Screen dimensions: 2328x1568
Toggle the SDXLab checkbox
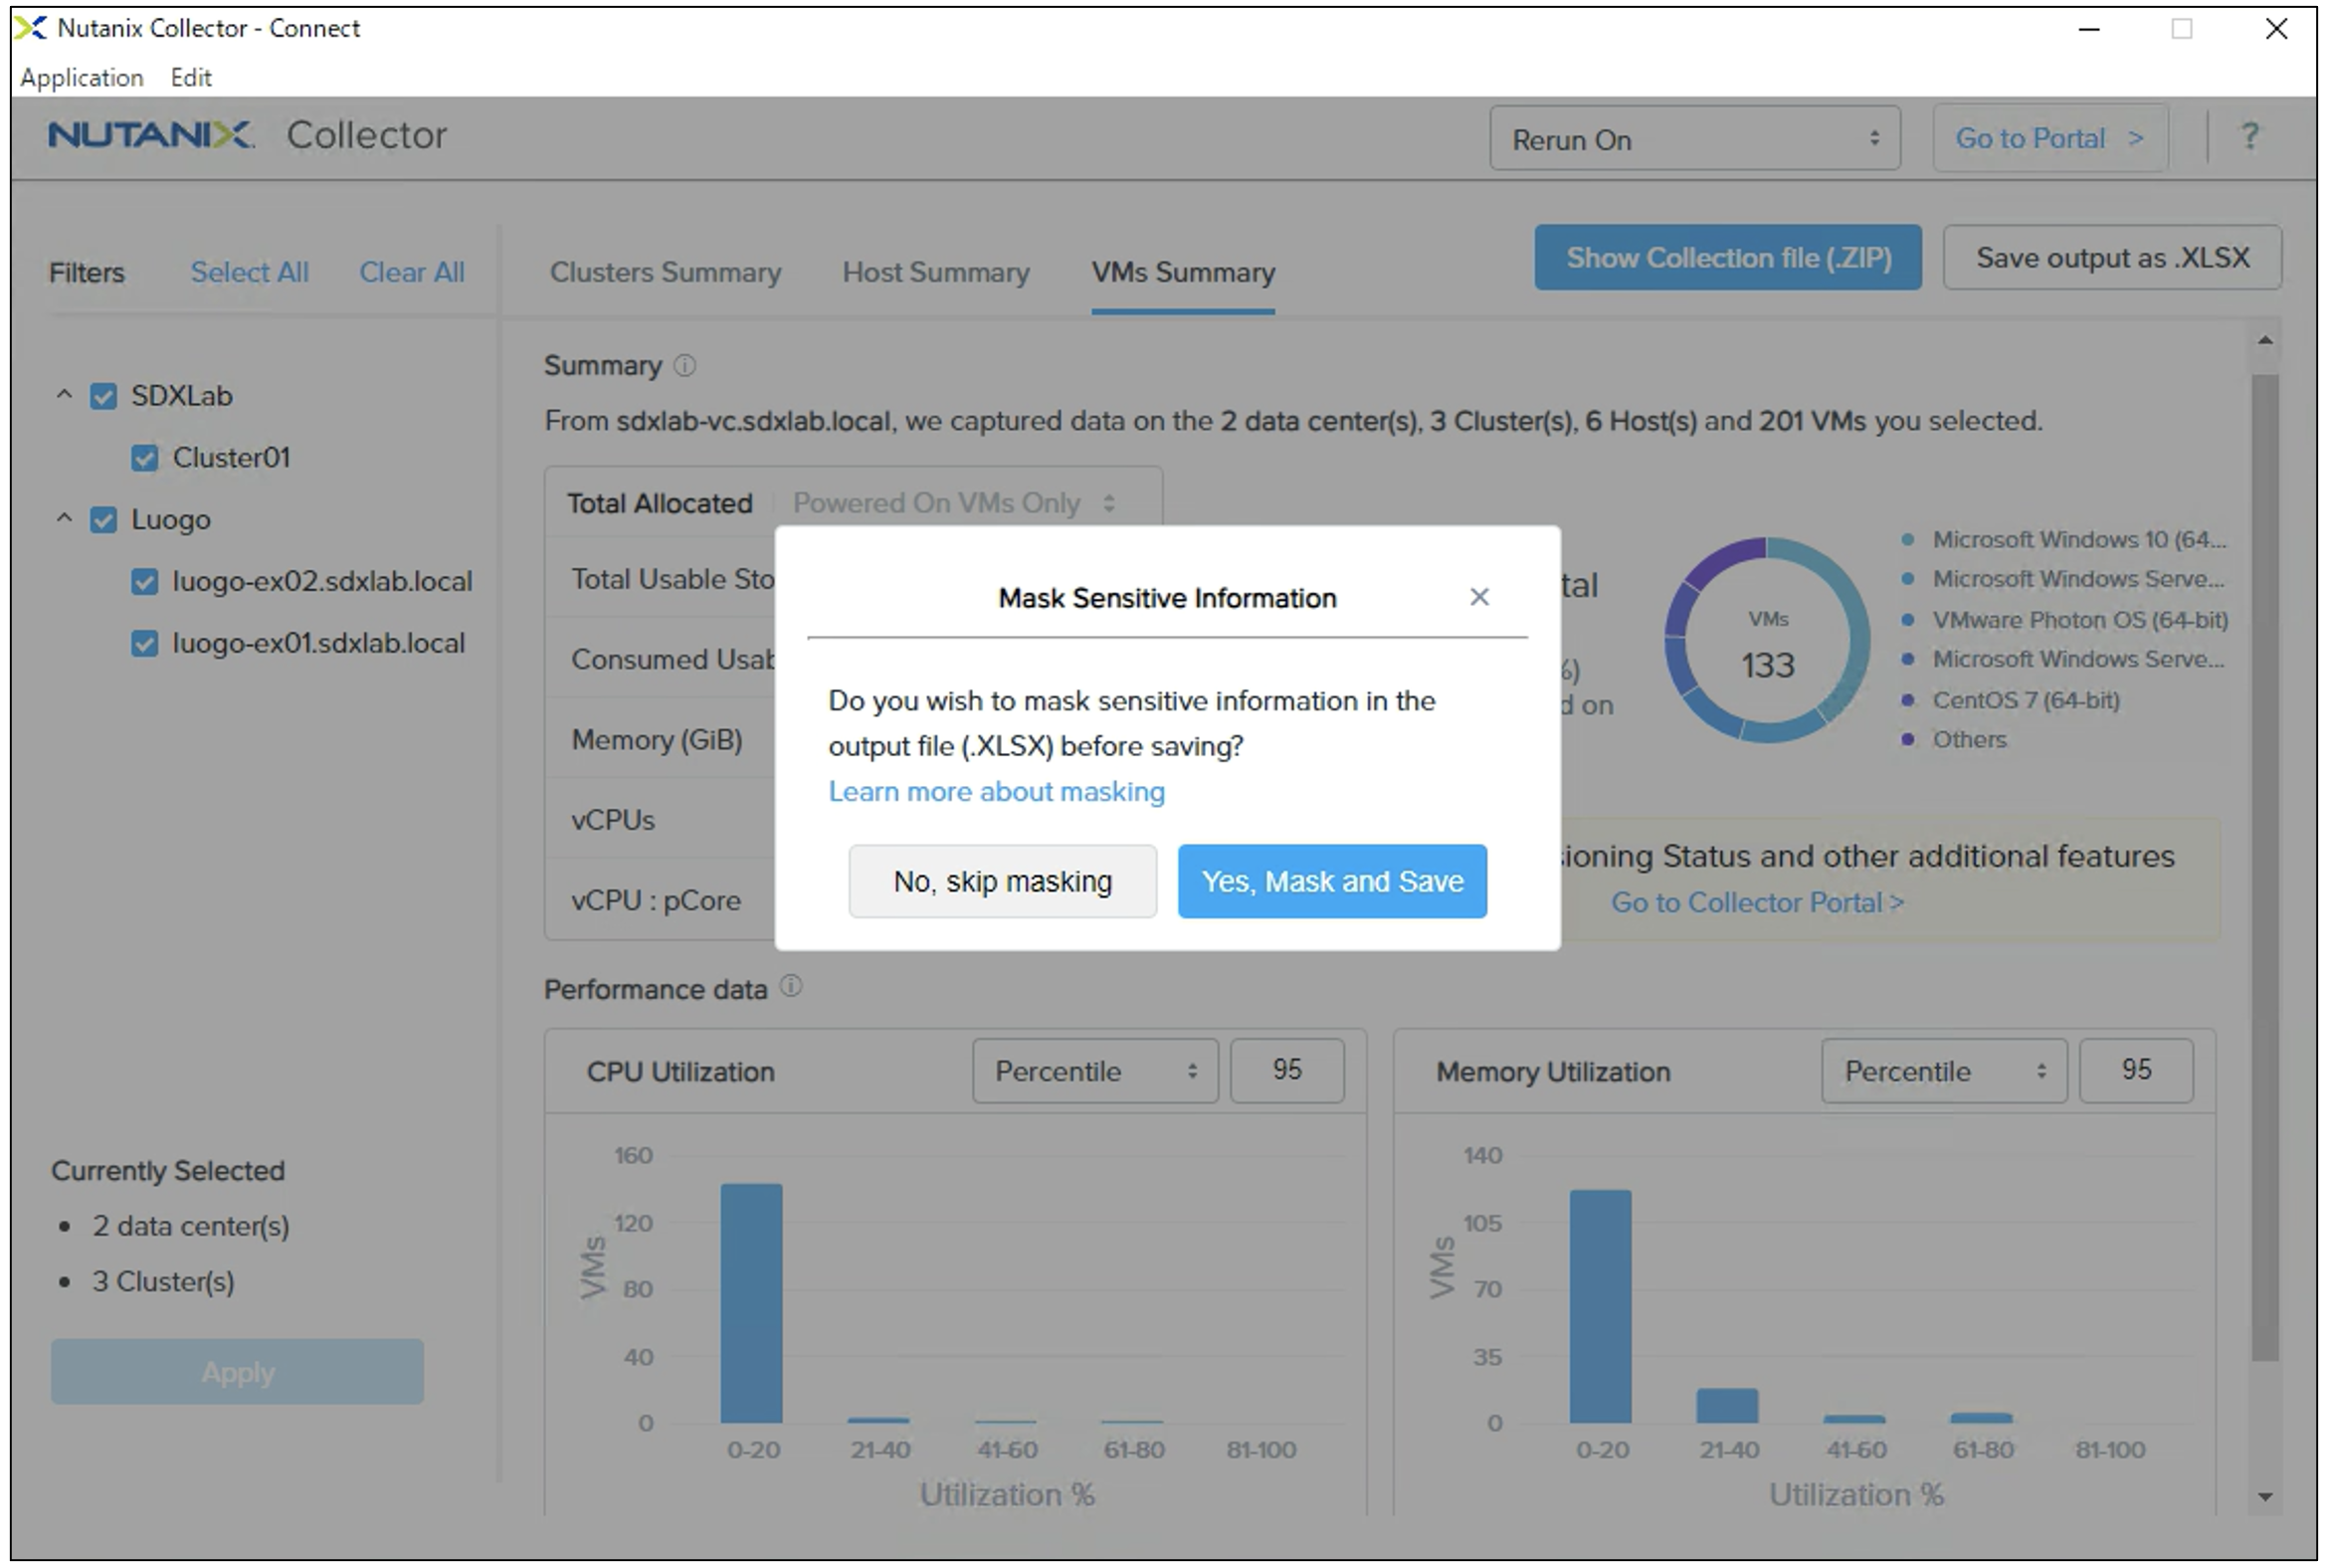pyautogui.click(x=103, y=396)
